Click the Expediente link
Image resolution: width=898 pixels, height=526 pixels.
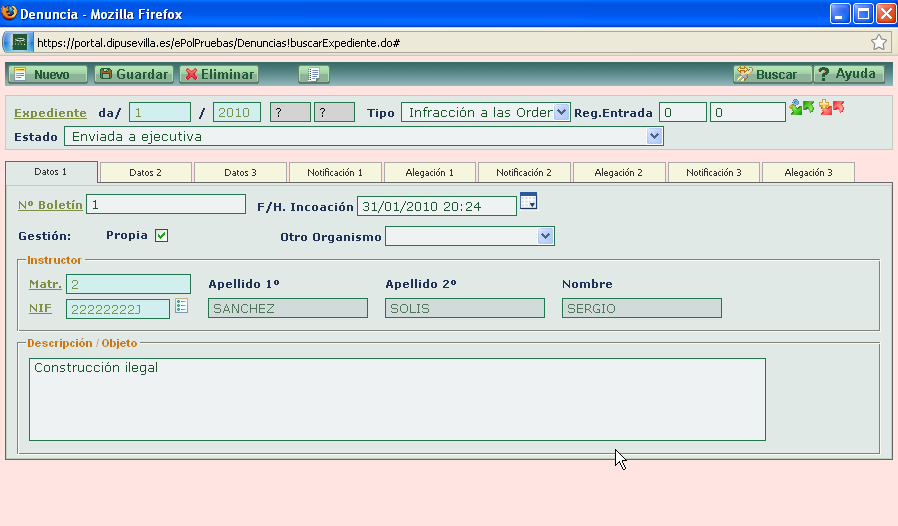click(x=50, y=113)
